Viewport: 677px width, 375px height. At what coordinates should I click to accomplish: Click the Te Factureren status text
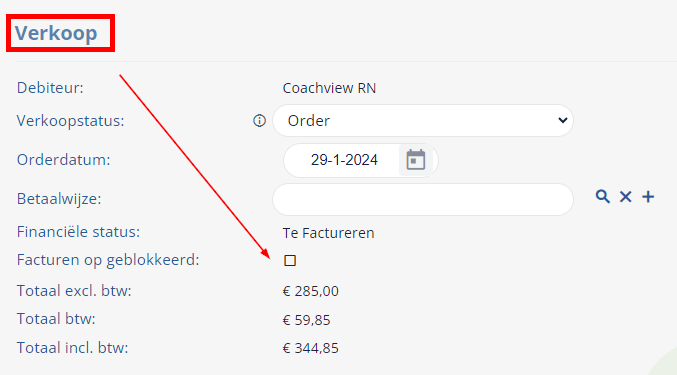coord(329,233)
